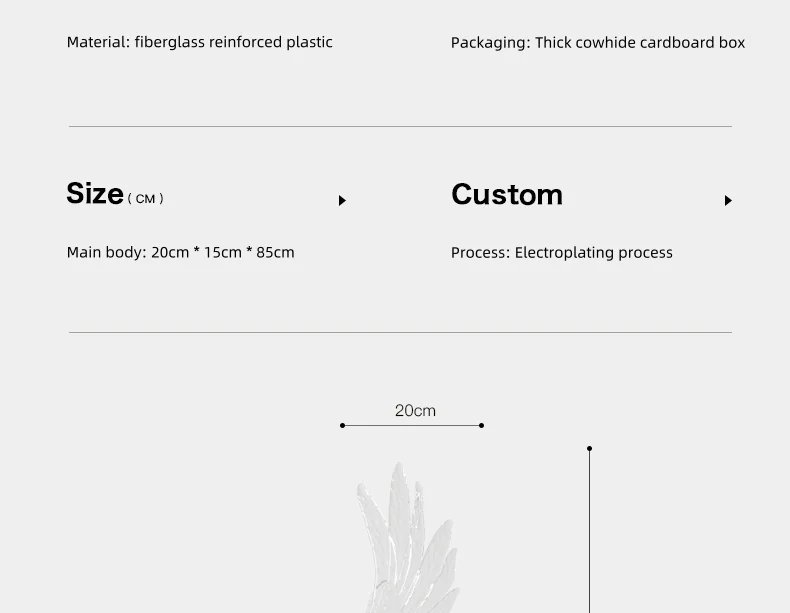Viewport: 790px width, 613px height.
Task: Select the Material fiberglass reinforced plastic text
Action: [x=200, y=42]
